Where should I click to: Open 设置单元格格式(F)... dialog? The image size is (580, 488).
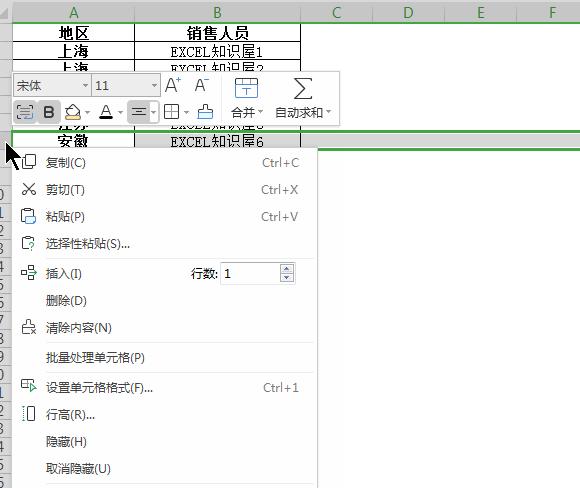pos(164,388)
